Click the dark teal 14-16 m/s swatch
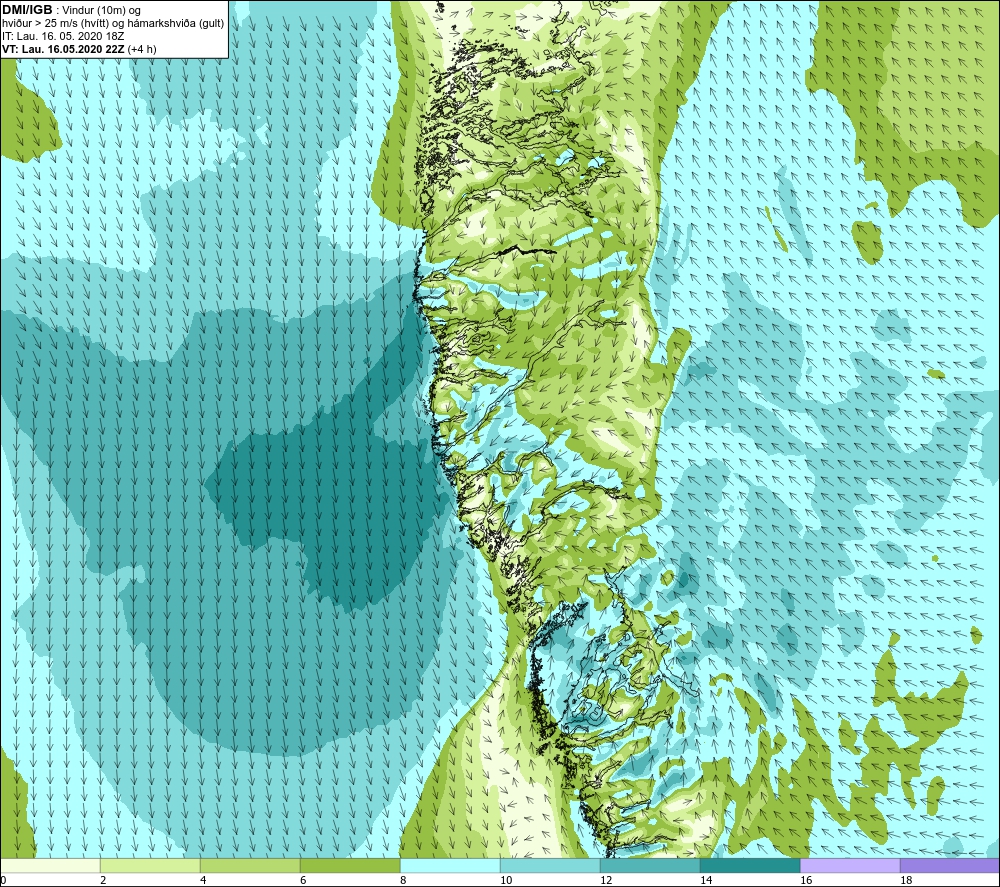This screenshot has width=1000, height=887. click(750, 865)
